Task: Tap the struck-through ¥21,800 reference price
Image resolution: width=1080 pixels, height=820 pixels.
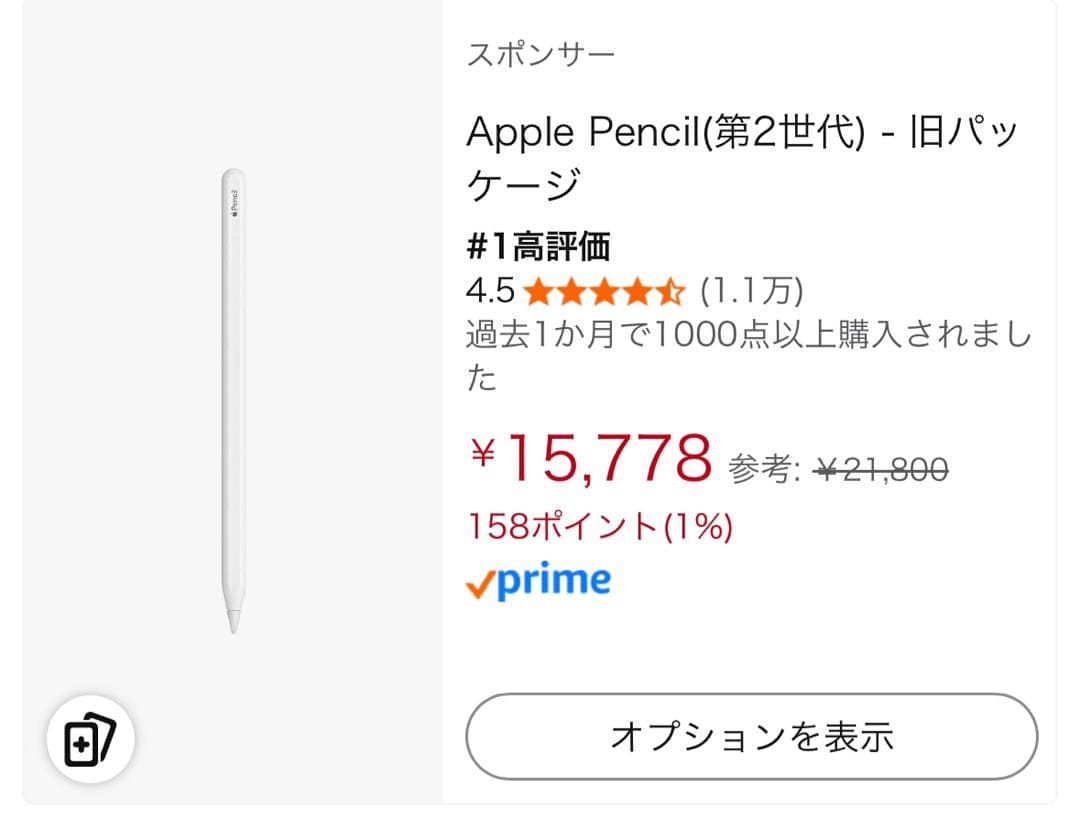Action: pos(878,465)
